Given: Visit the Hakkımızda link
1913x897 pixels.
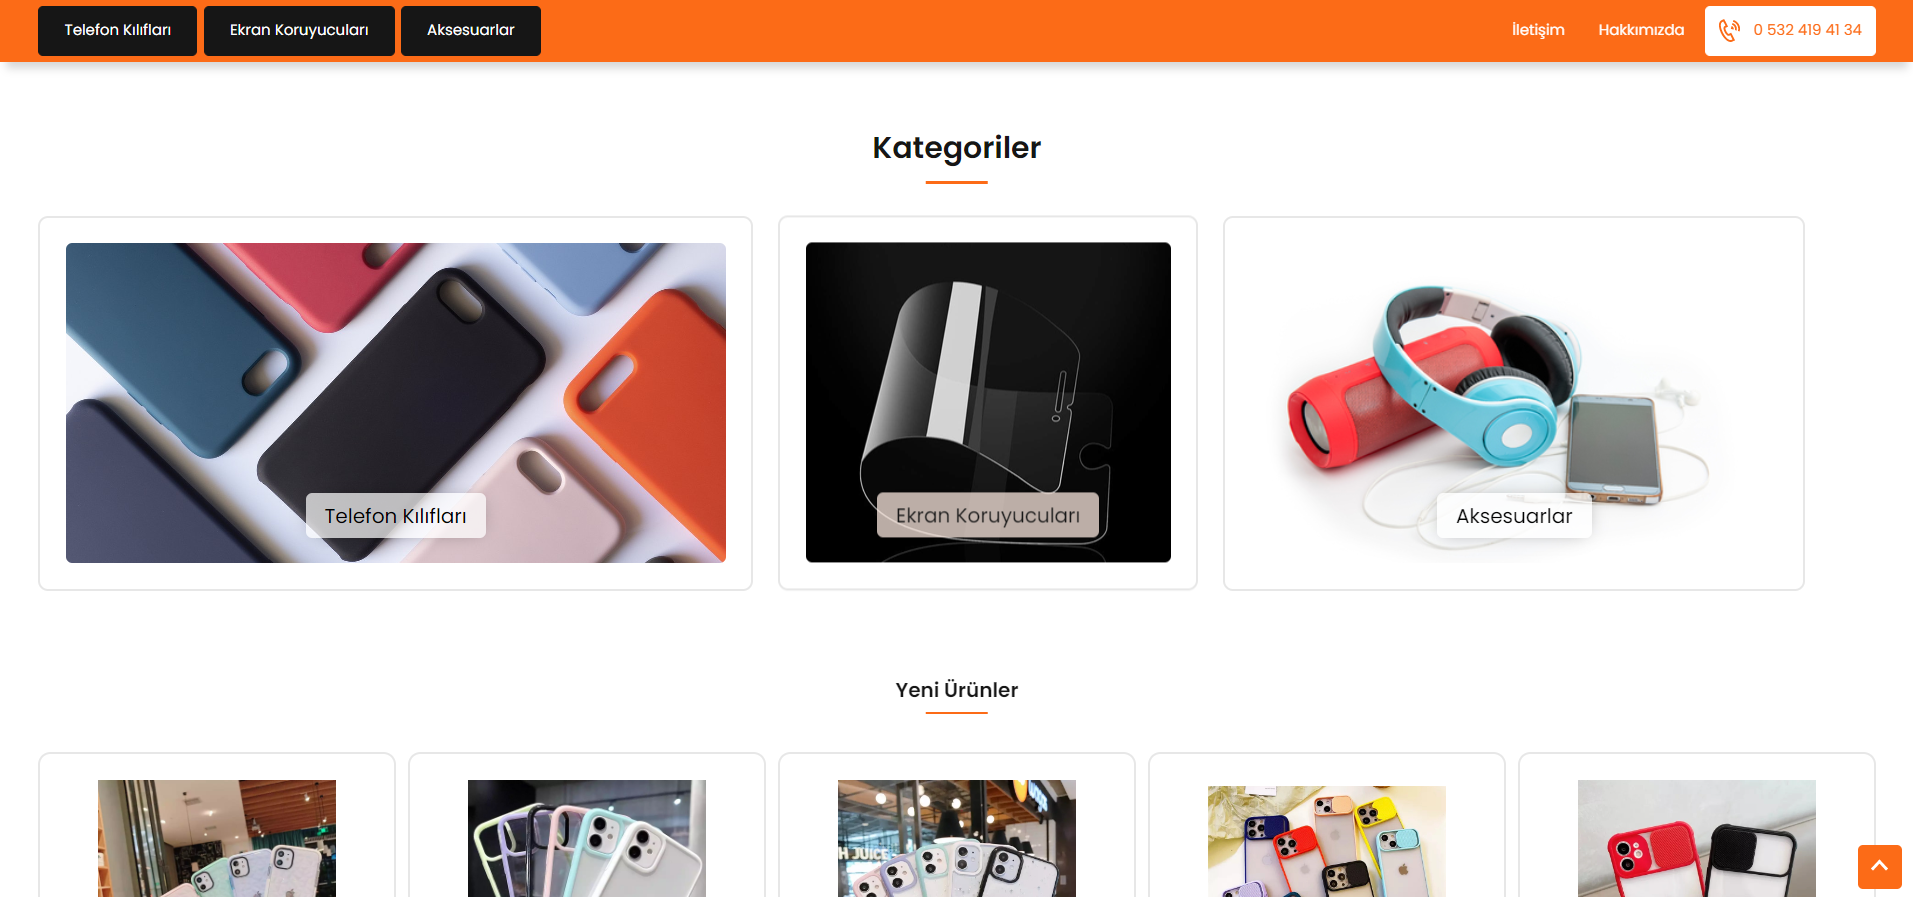Looking at the screenshot, I should point(1640,30).
